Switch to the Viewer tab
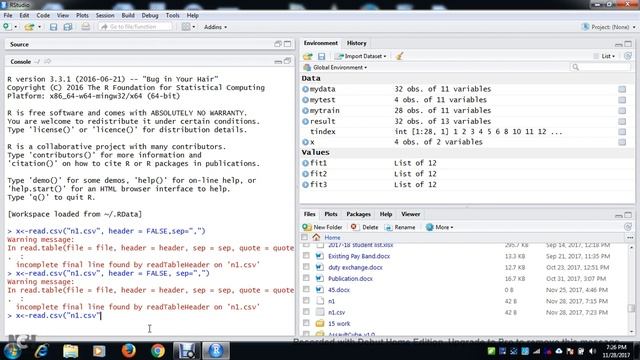 pos(410,214)
